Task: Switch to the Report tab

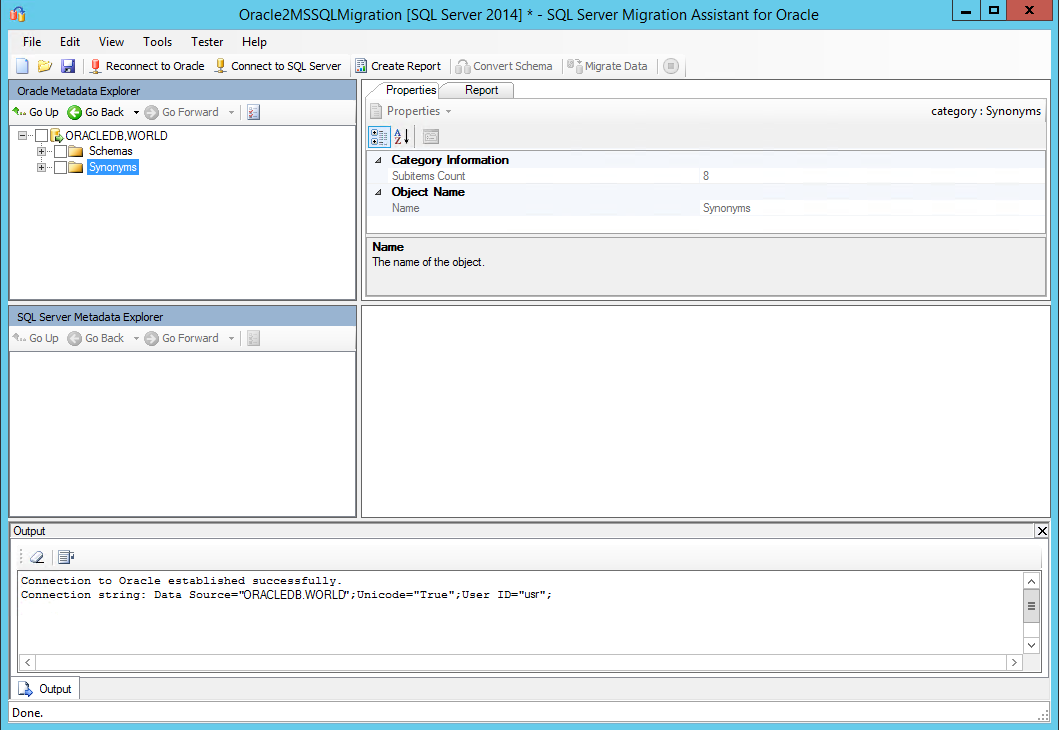Action: tap(481, 90)
